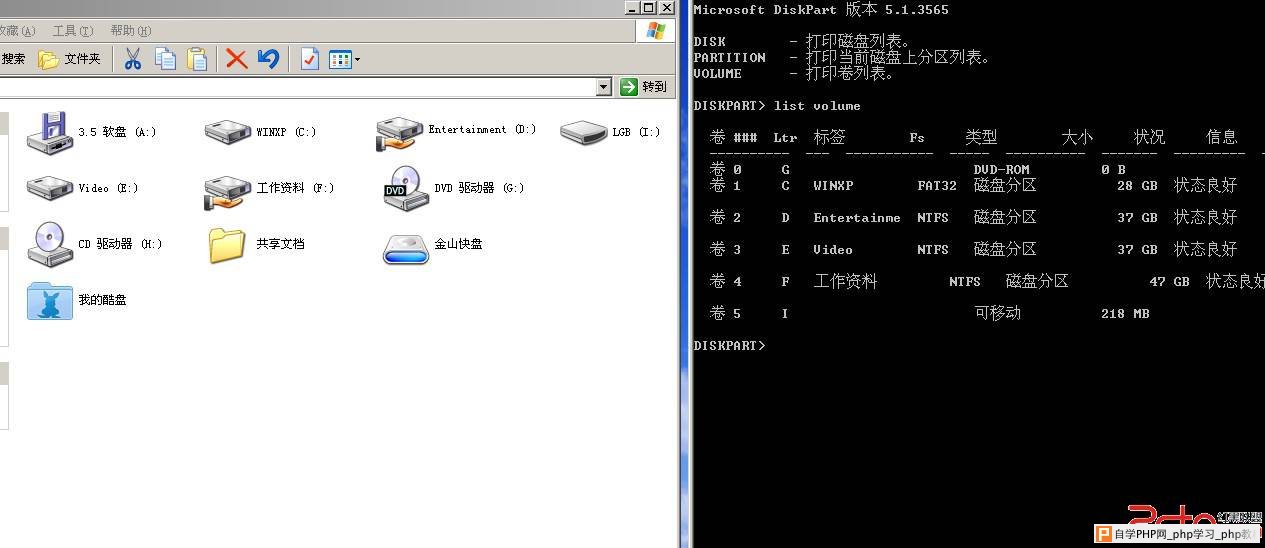Click the Ltr column header in DiskPart
The height and width of the screenshot is (548, 1265).
tap(785, 137)
